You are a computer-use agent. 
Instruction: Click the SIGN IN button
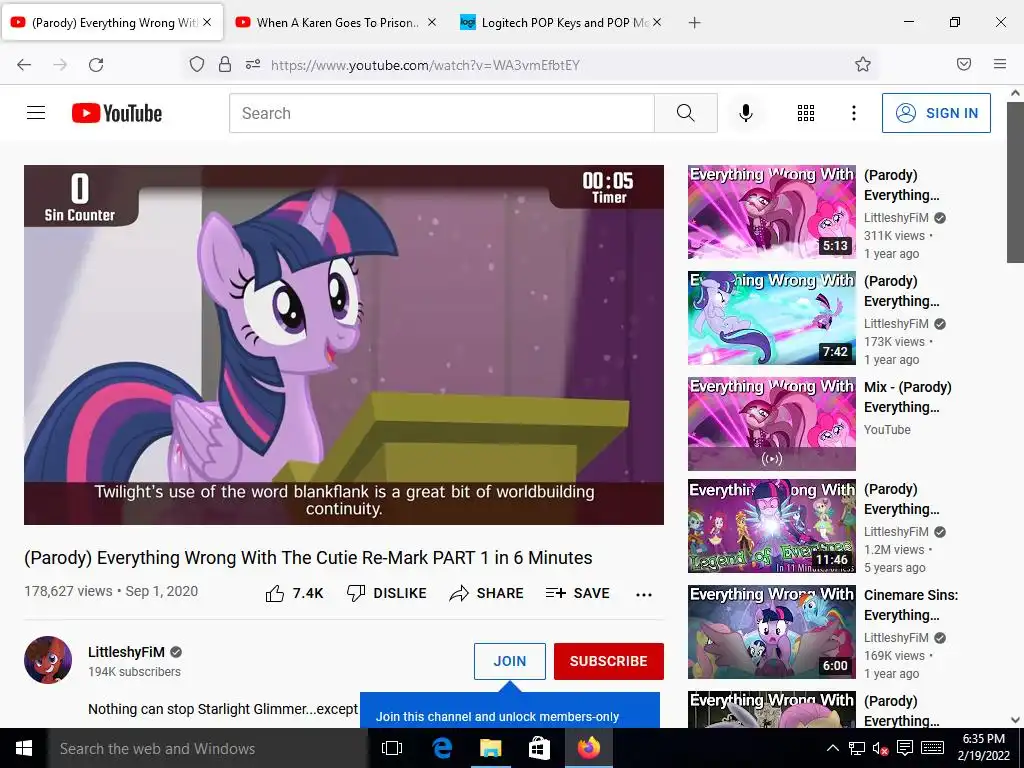[x=936, y=113]
